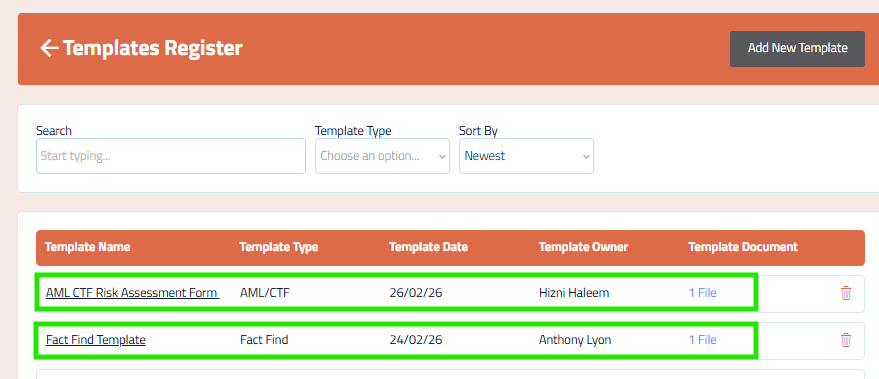
Task: Open the 1 File link for Fact Find row
Action: [x=702, y=340]
